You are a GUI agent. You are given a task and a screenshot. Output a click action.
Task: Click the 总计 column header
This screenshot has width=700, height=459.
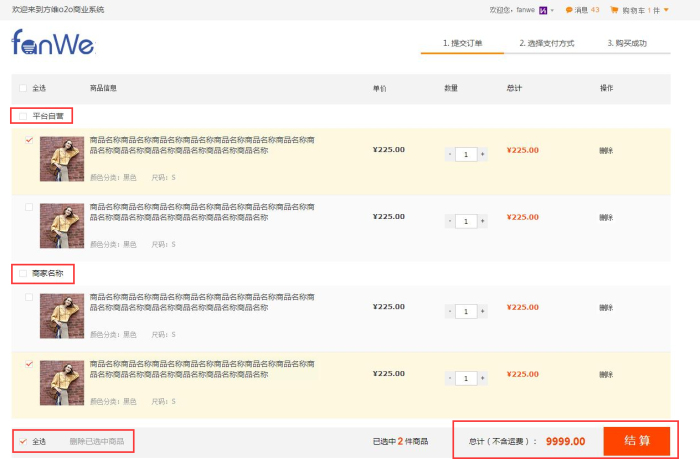[514, 88]
